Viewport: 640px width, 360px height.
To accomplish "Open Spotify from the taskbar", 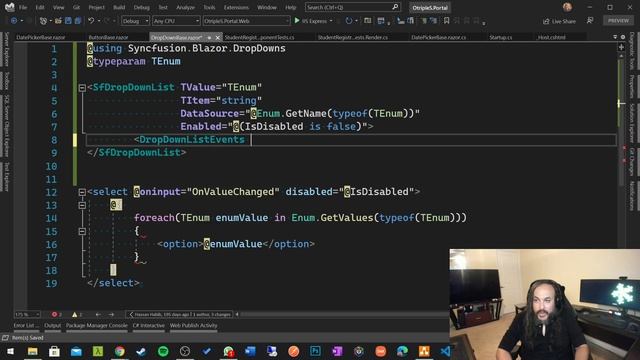I will pos(163,351).
